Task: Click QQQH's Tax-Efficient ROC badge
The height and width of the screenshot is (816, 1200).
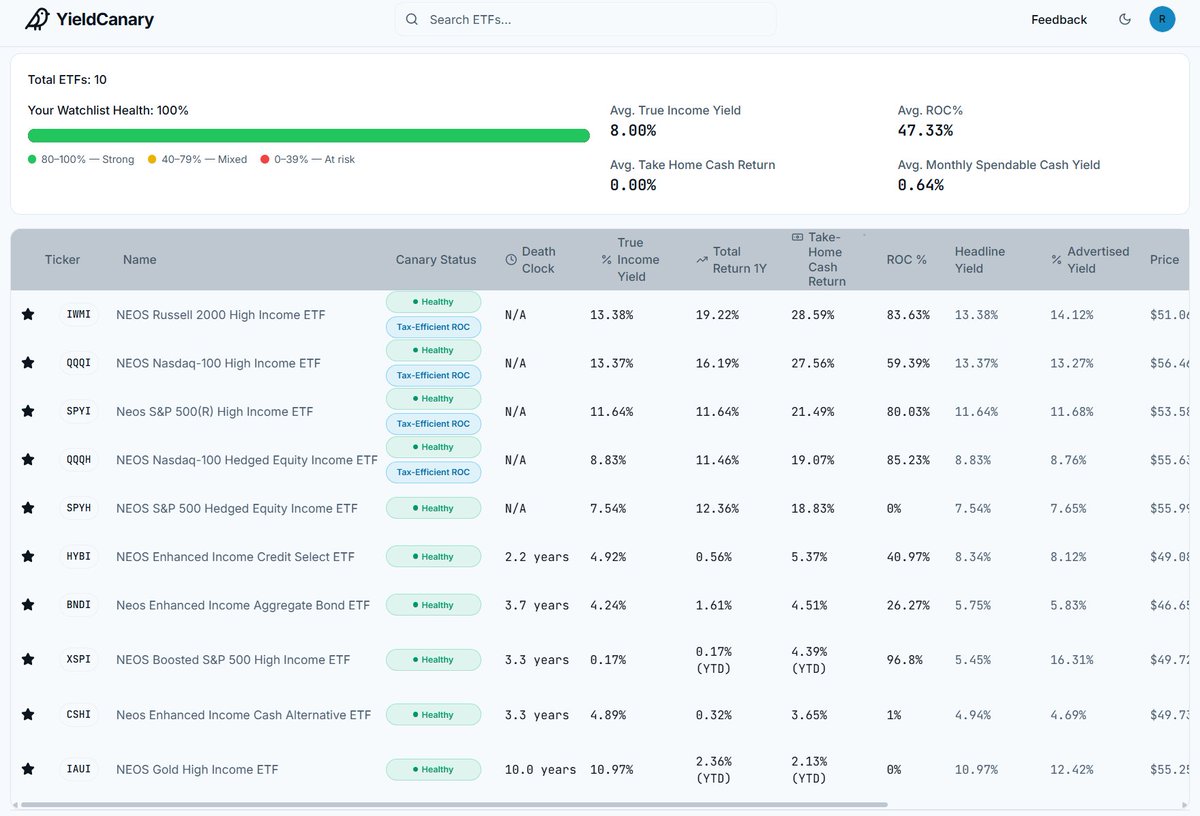Action: [x=433, y=472]
